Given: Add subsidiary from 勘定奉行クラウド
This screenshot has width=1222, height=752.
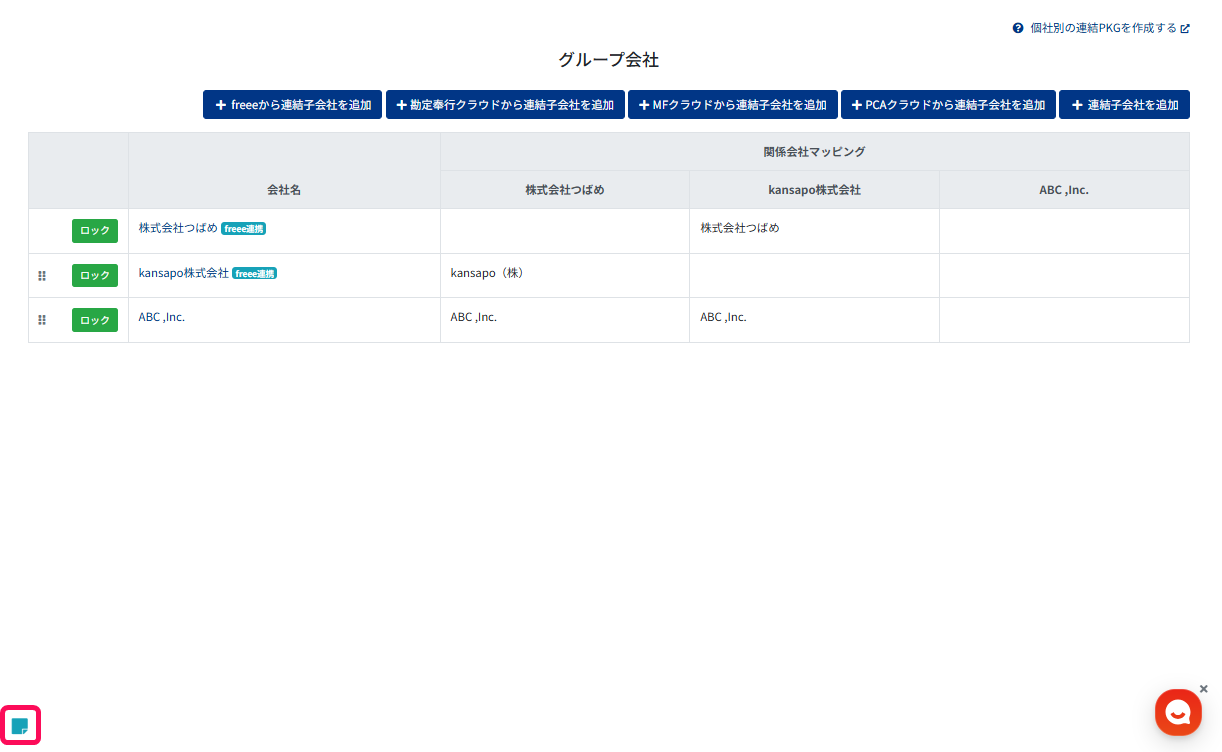Looking at the screenshot, I should click(505, 105).
